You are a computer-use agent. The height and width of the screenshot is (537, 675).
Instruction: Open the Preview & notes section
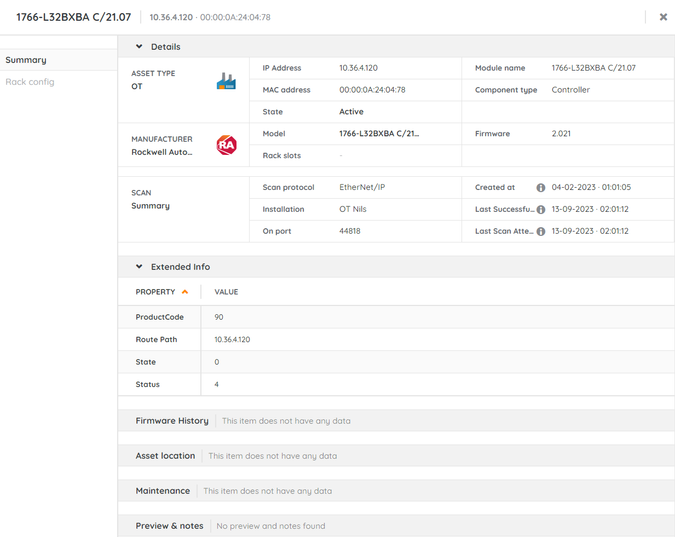click(x=169, y=526)
